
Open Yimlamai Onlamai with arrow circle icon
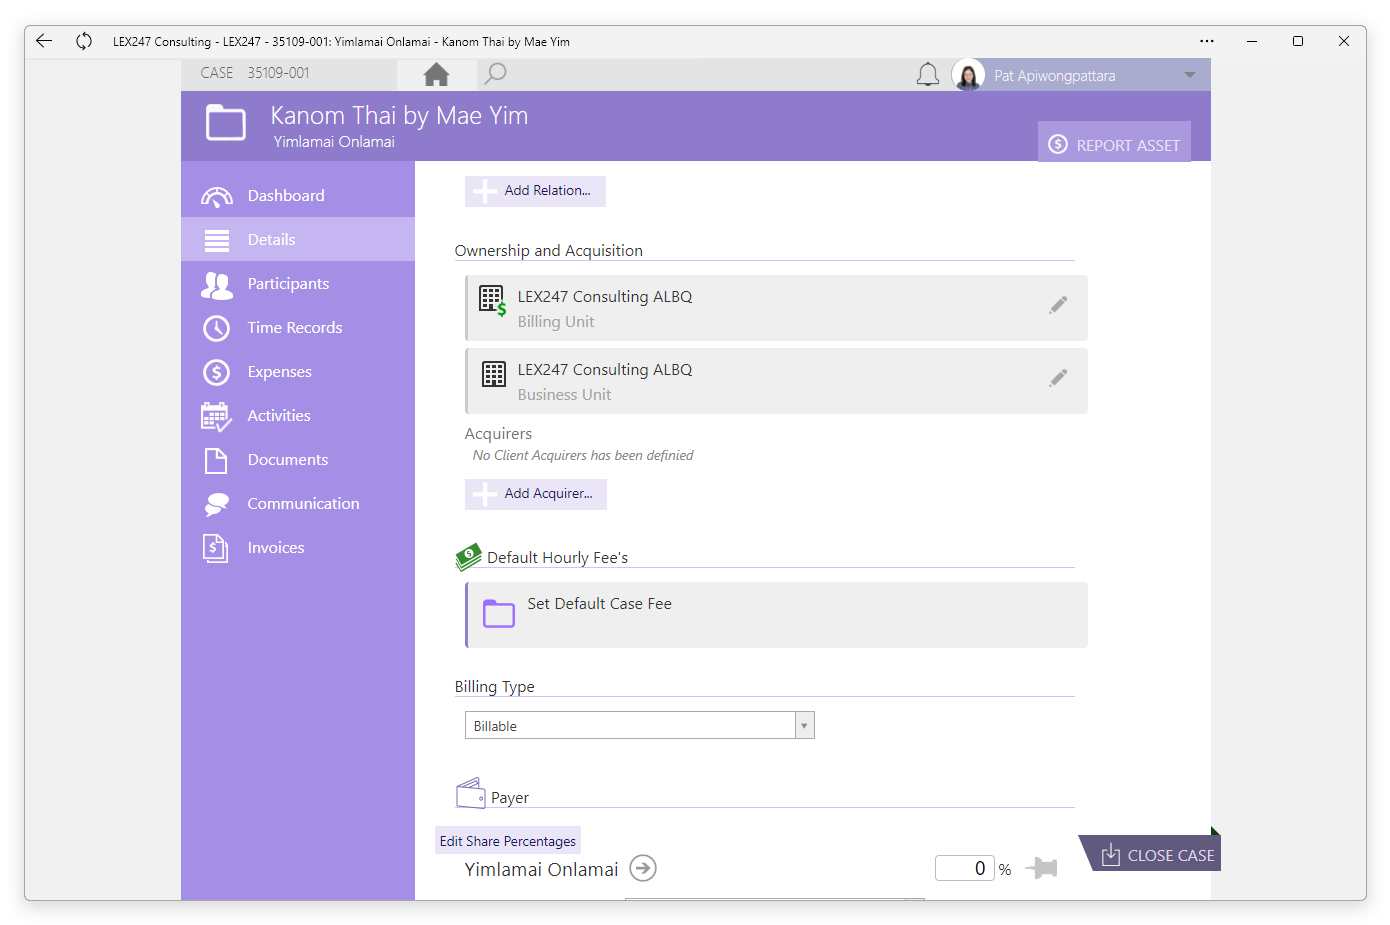pos(643,868)
